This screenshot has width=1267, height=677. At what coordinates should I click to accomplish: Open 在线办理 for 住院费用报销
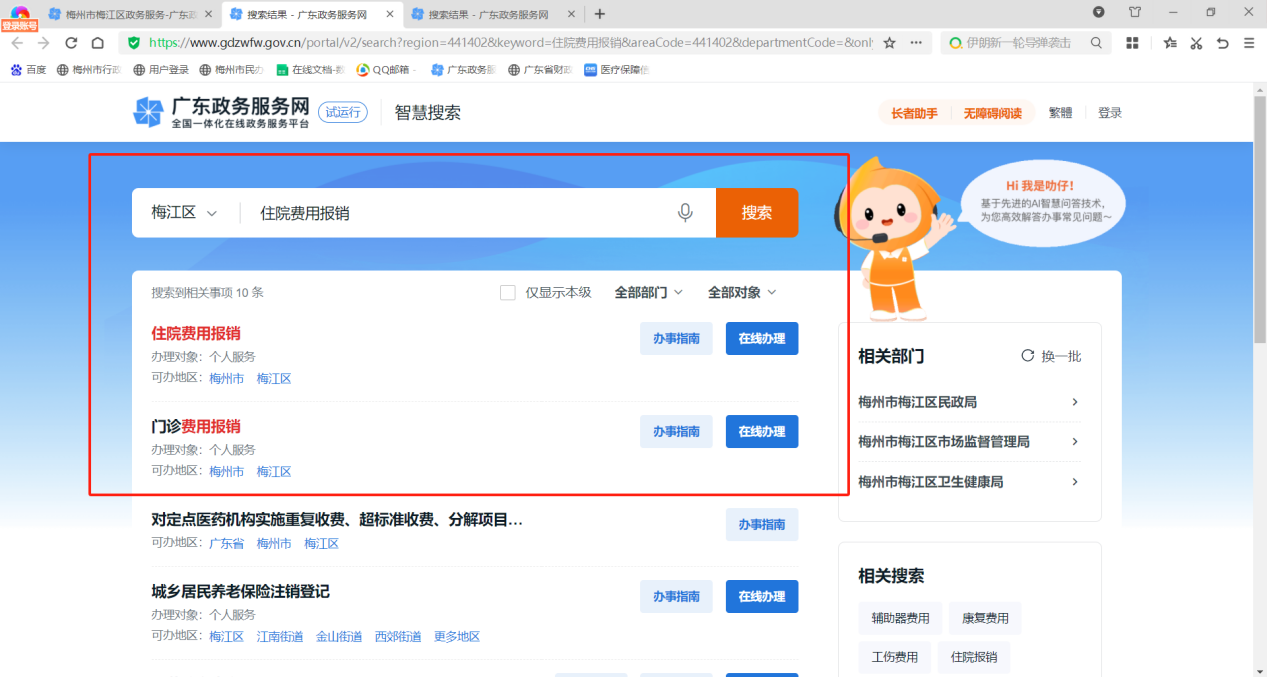[x=761, y=338]
